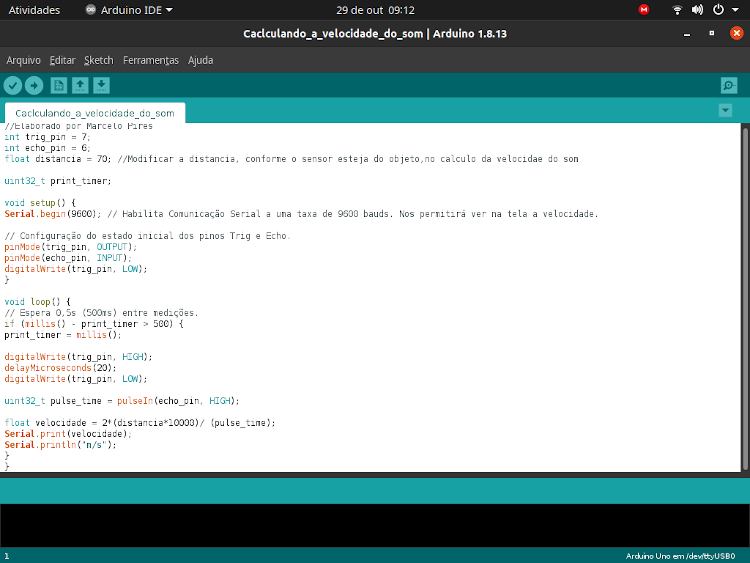Open the clock showing 29 de out 09:12

point(375,10)
